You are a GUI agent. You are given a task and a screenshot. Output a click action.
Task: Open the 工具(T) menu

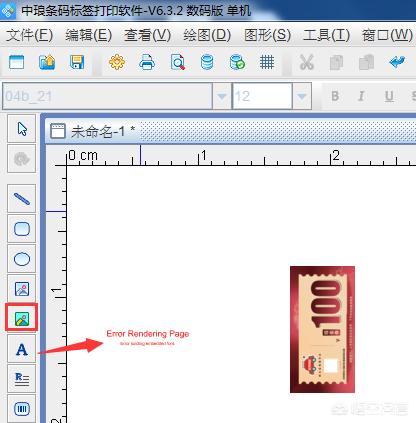(x=326, y=35)
